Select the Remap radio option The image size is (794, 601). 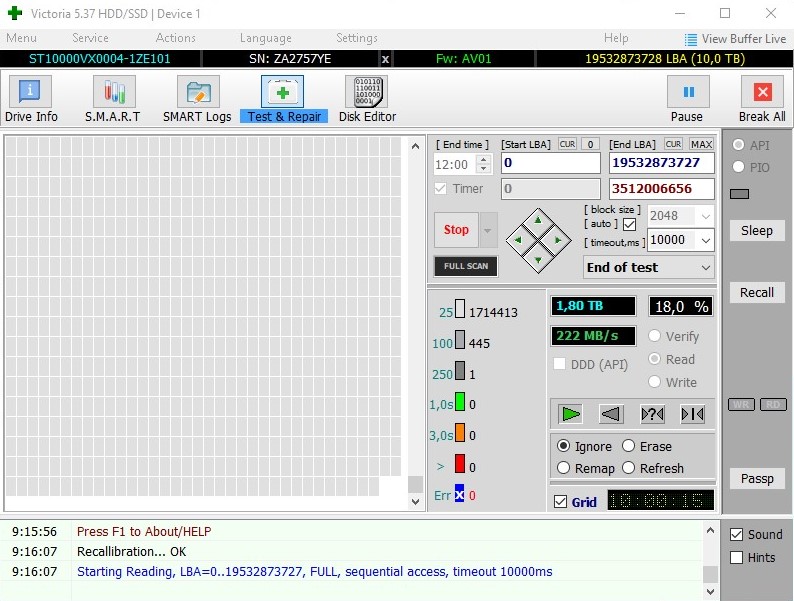click(x=564, y=468)
